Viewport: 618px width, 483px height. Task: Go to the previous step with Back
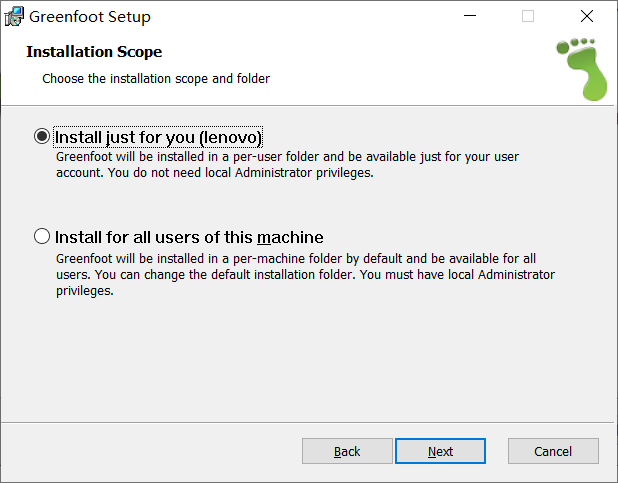coord(347,451)
